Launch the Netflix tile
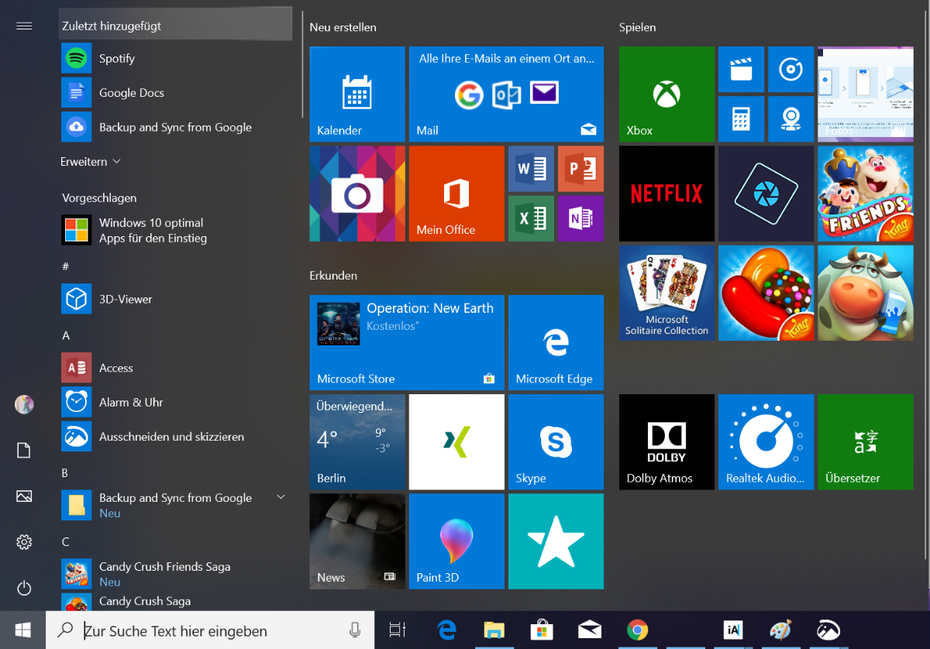Screen dimensions: 930x649 667,193
